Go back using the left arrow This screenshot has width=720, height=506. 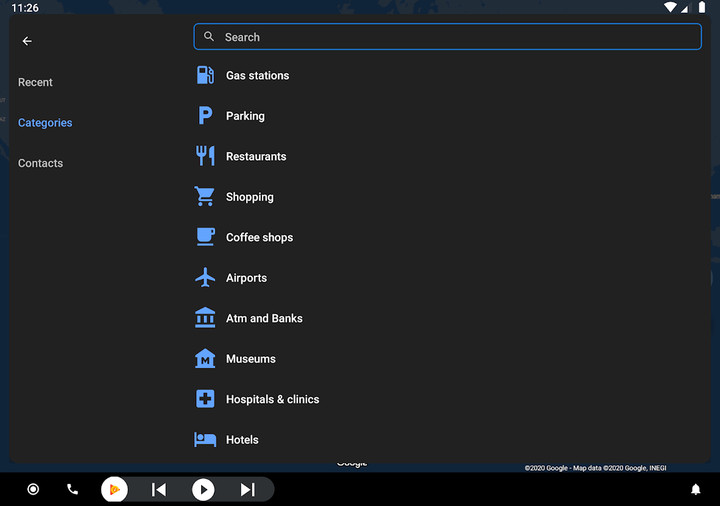tap(27, 41)
